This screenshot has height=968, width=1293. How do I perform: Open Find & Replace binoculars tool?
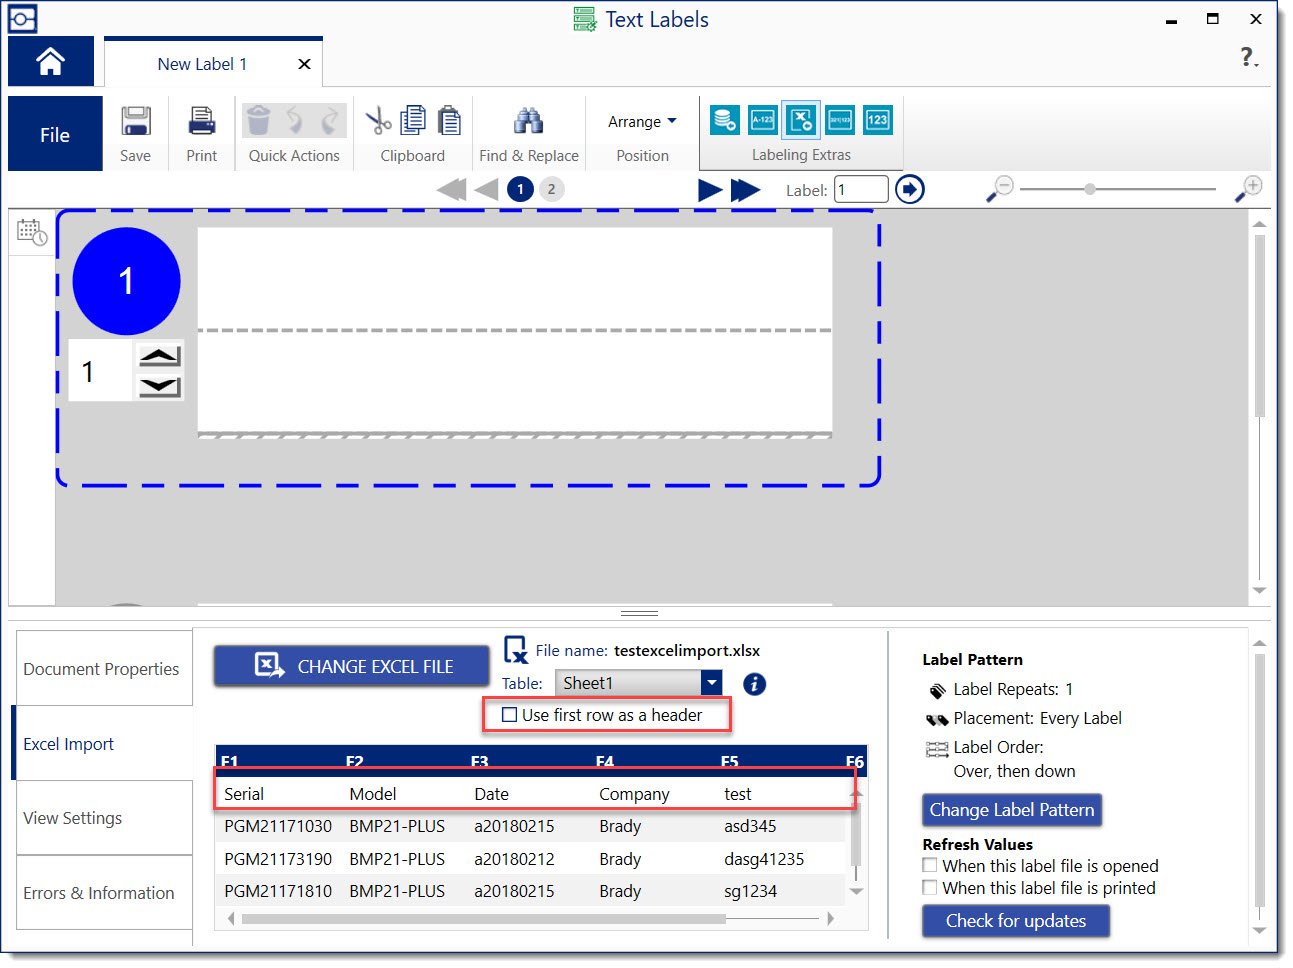pos(528,122)
